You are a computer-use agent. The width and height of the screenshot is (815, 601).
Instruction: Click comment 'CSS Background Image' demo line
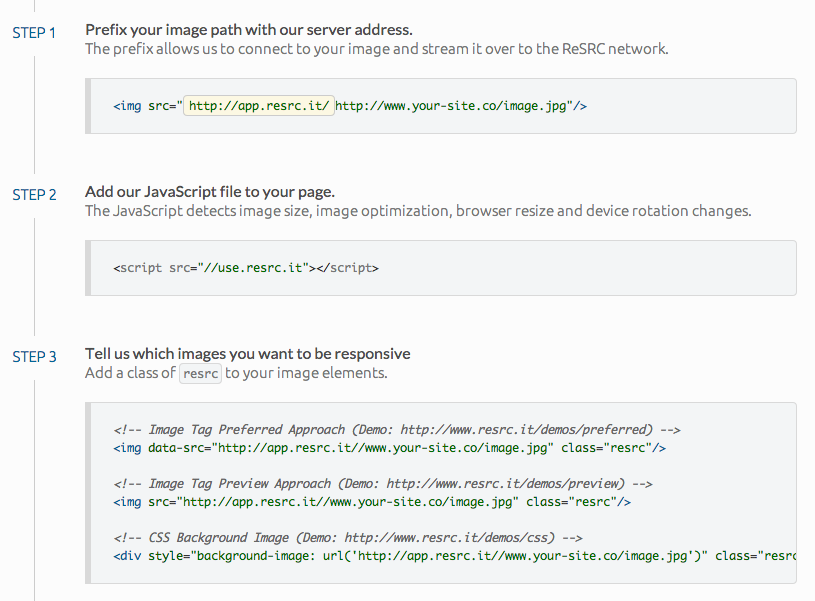[348, 538]
